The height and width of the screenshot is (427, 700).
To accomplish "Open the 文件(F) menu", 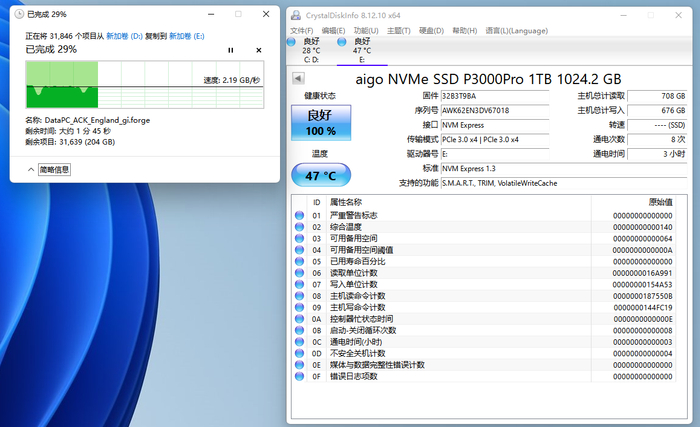I will 302,30.
